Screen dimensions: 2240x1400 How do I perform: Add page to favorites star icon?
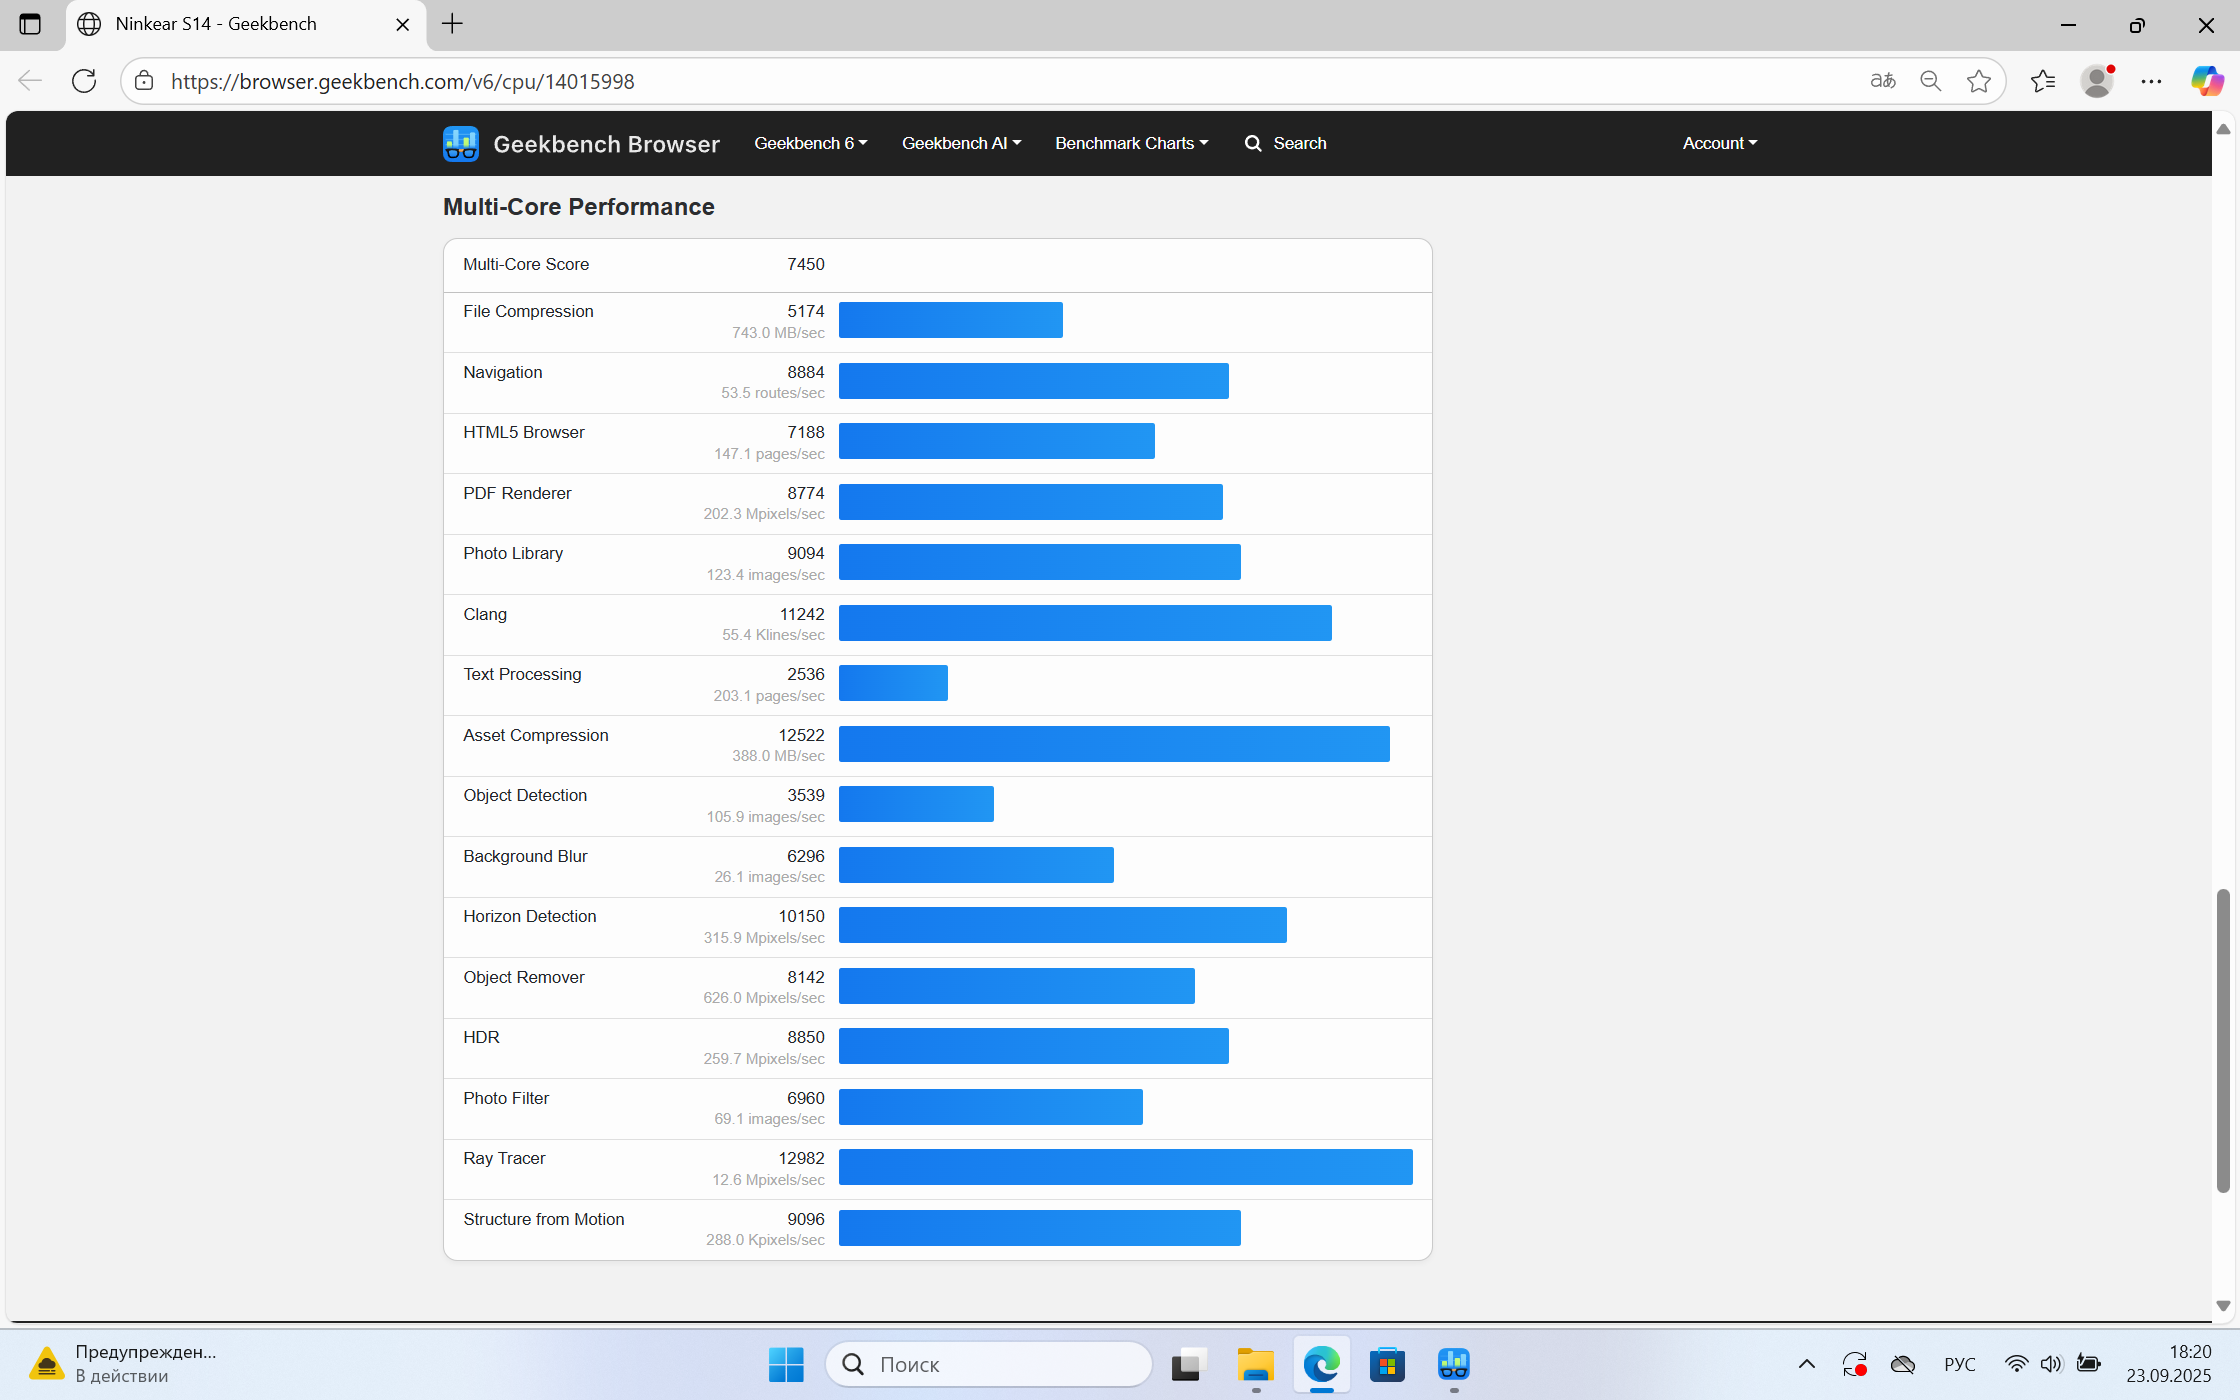tap(1978, 81)
